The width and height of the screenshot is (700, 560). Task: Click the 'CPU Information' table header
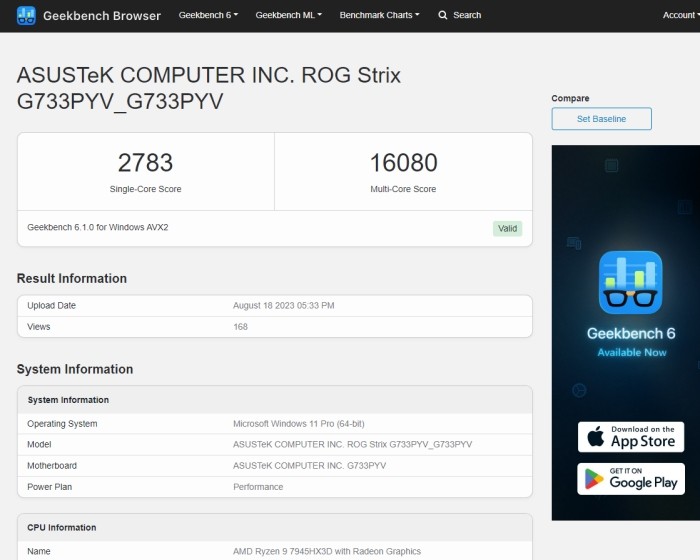click(62, 527)
